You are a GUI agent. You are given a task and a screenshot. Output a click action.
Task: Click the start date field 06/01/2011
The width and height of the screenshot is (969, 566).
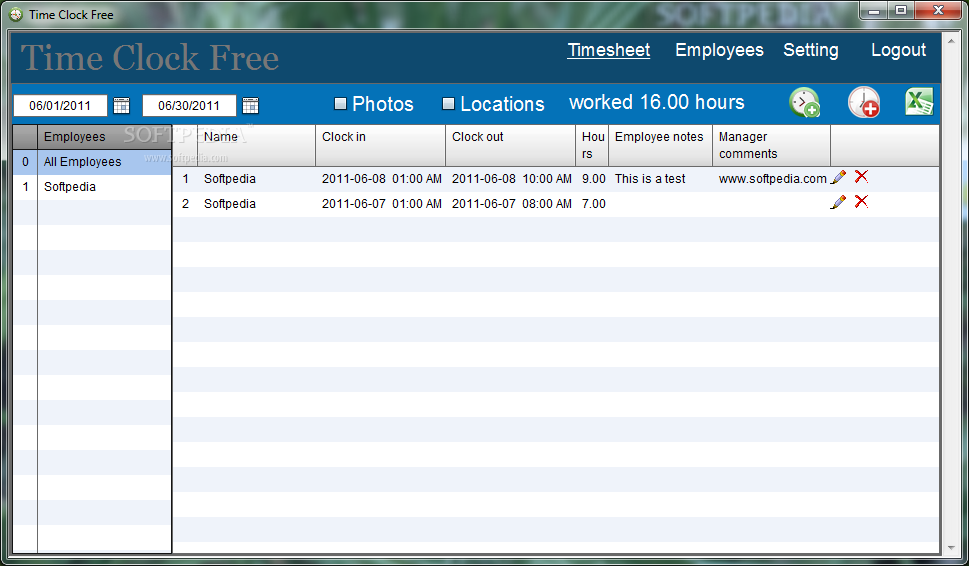click(x=60, y=106)
